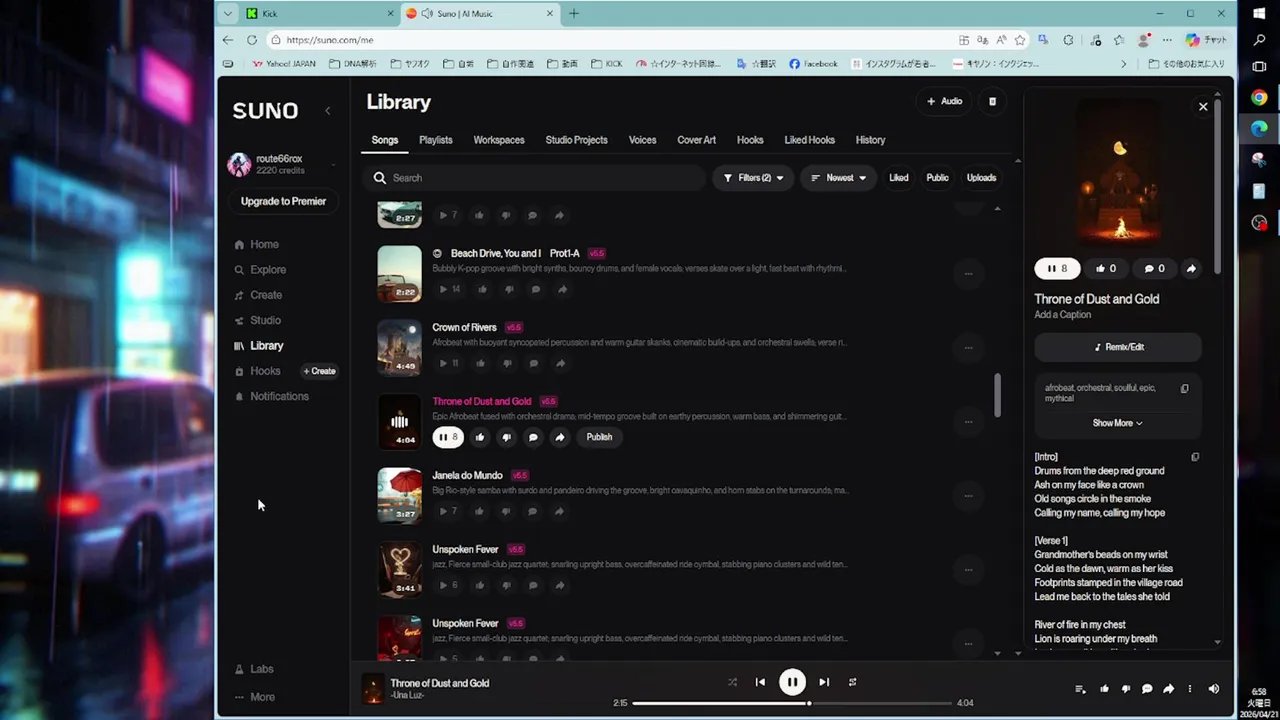Open the Filters (2) dropdown
This screenshot has height=720, width=1280.
(x=753, y=178)
